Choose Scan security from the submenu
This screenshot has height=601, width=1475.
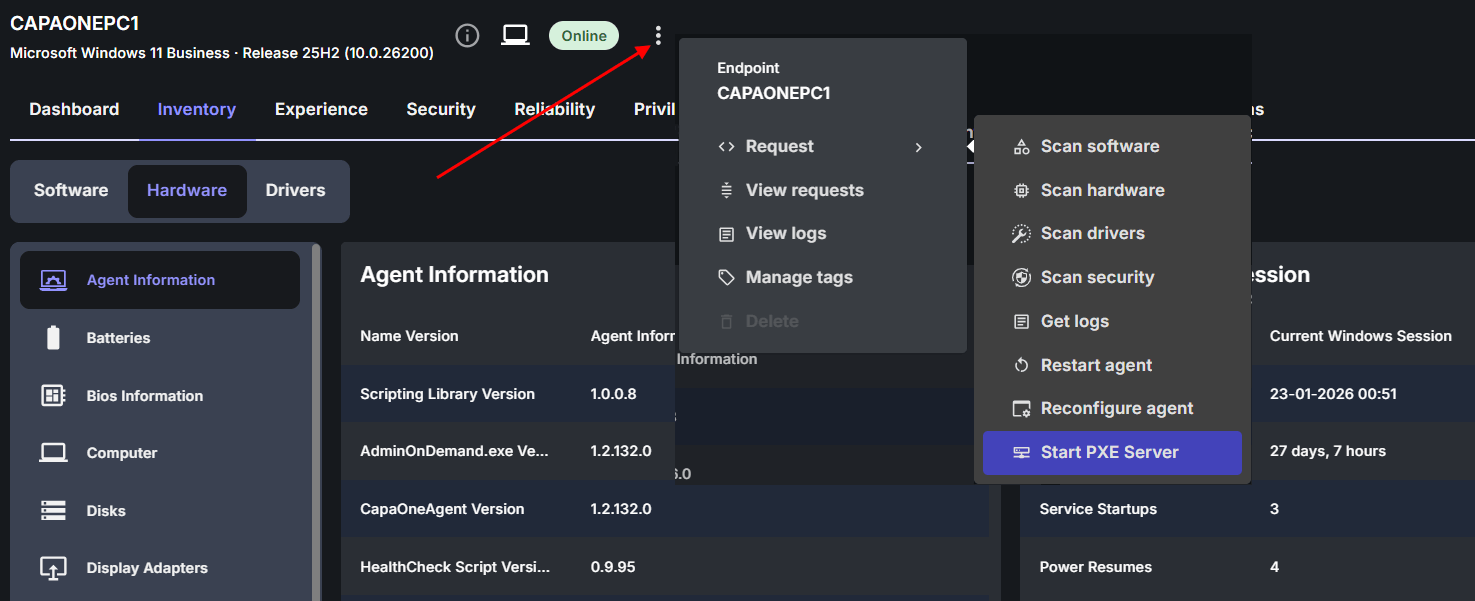click(x=1112, y=278)
